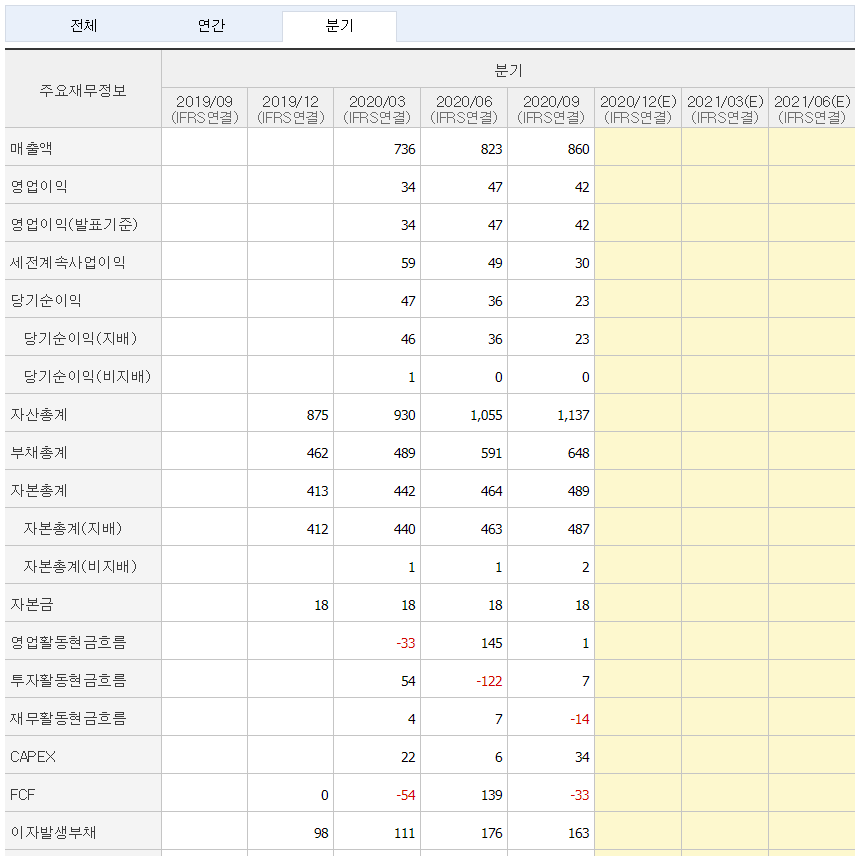
Task: Select the 영업이익(발표기준) row label
Action: click(74, 225)
